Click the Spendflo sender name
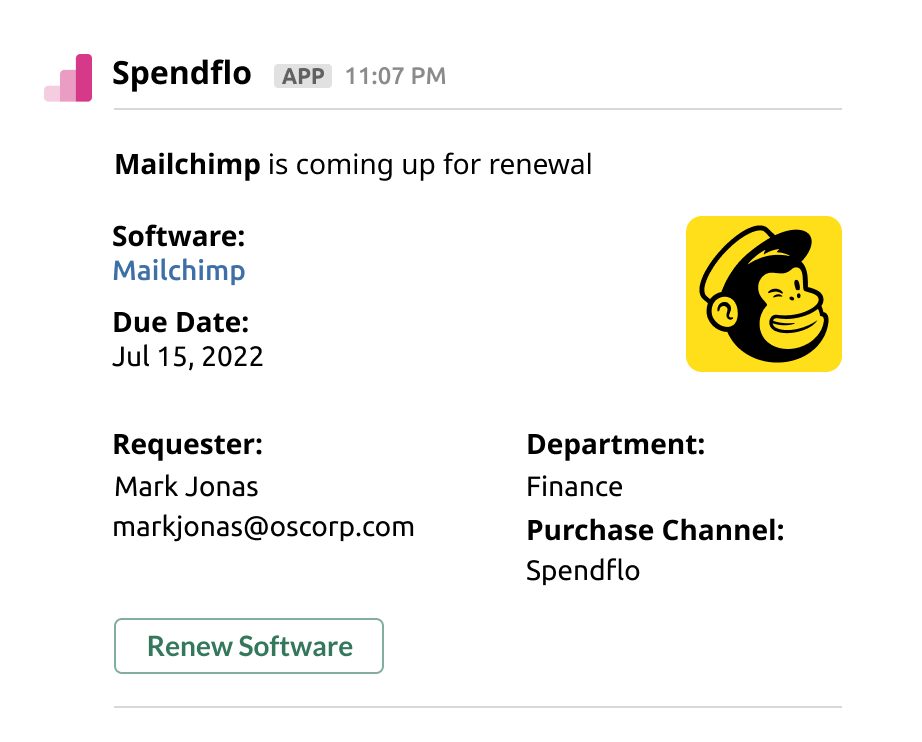Screen dimensions: 922x742 181,74
